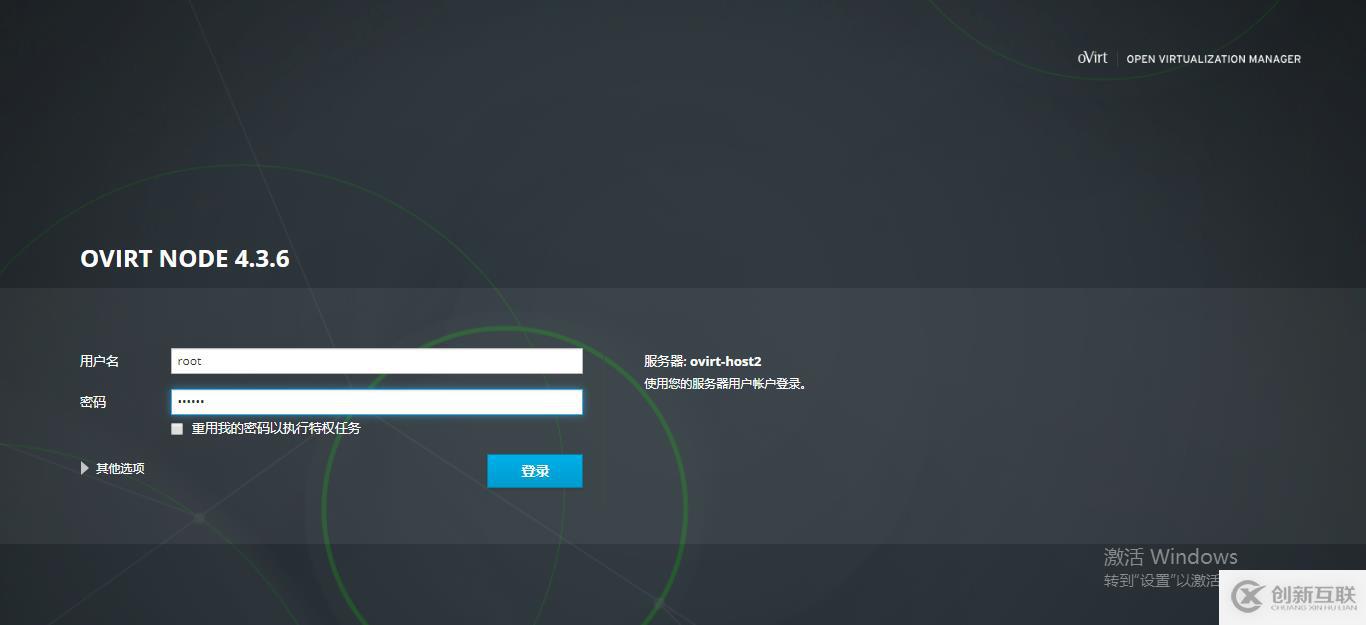Click the 创新互联 circular logo icon
Screen dimensions: 1366x625
pyautogui.click(x=1248, y=597)
